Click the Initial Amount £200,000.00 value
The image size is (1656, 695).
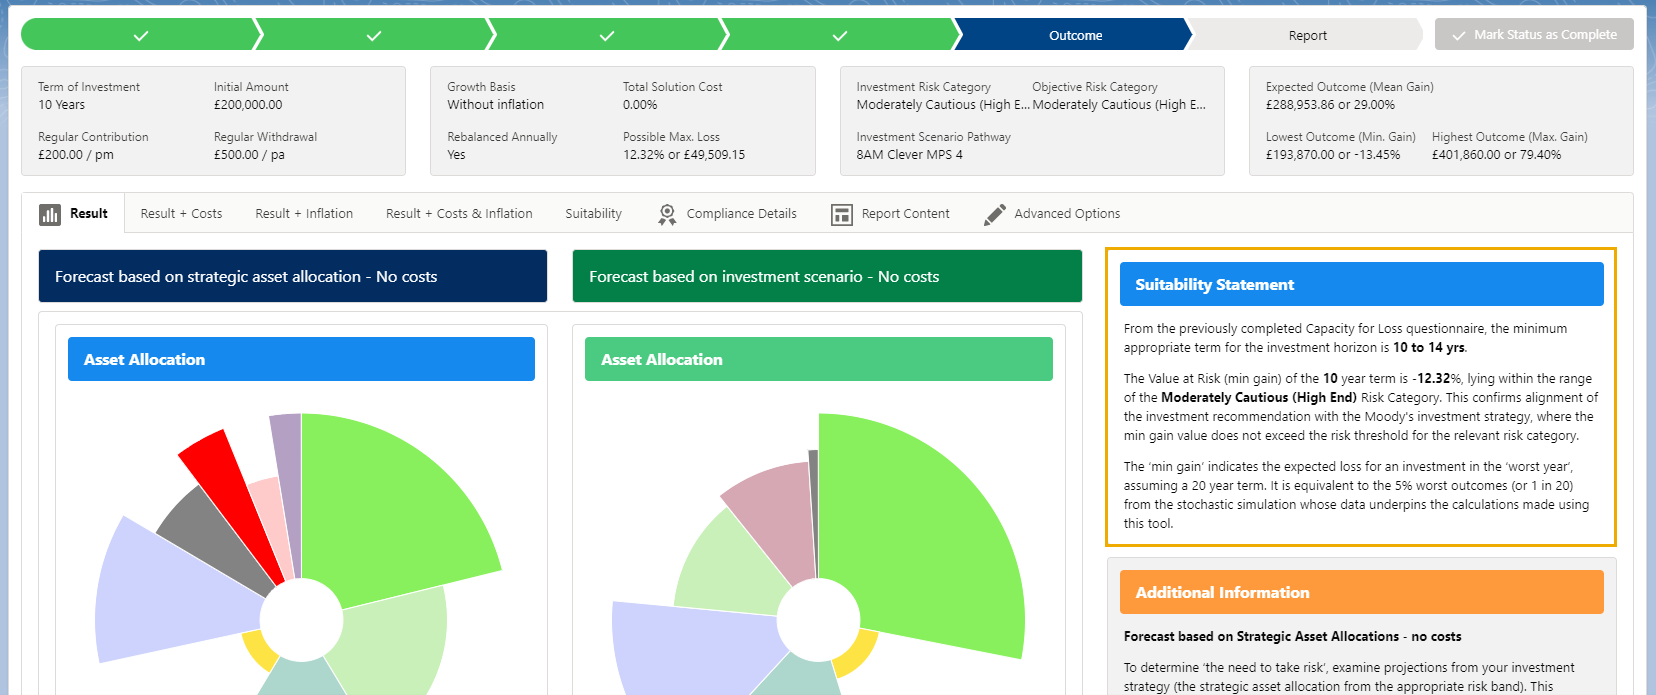coord(248,105)
